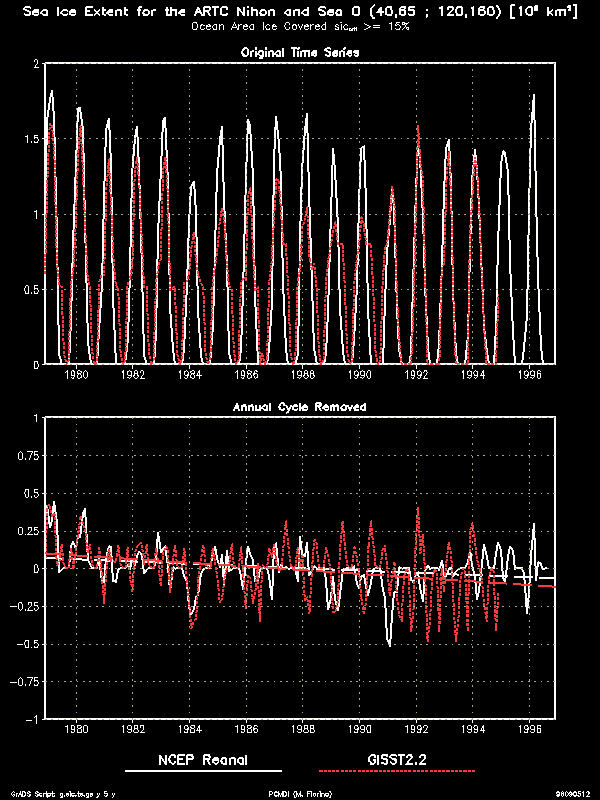Click the Original Time Series chart title
This screenshot has width=600, height=800.
pos(301,52)
